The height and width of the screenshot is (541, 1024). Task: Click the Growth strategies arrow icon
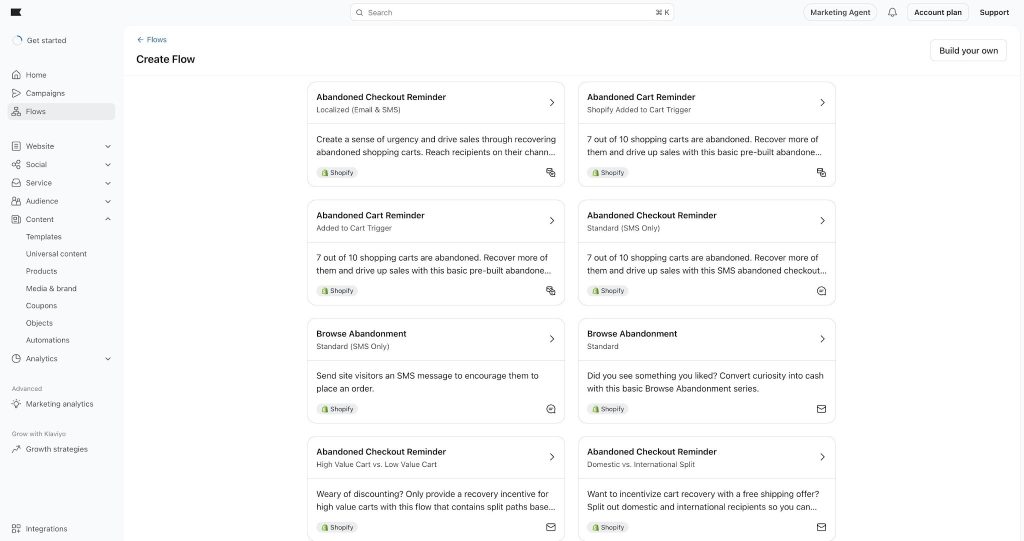click(x=16, y=450)
